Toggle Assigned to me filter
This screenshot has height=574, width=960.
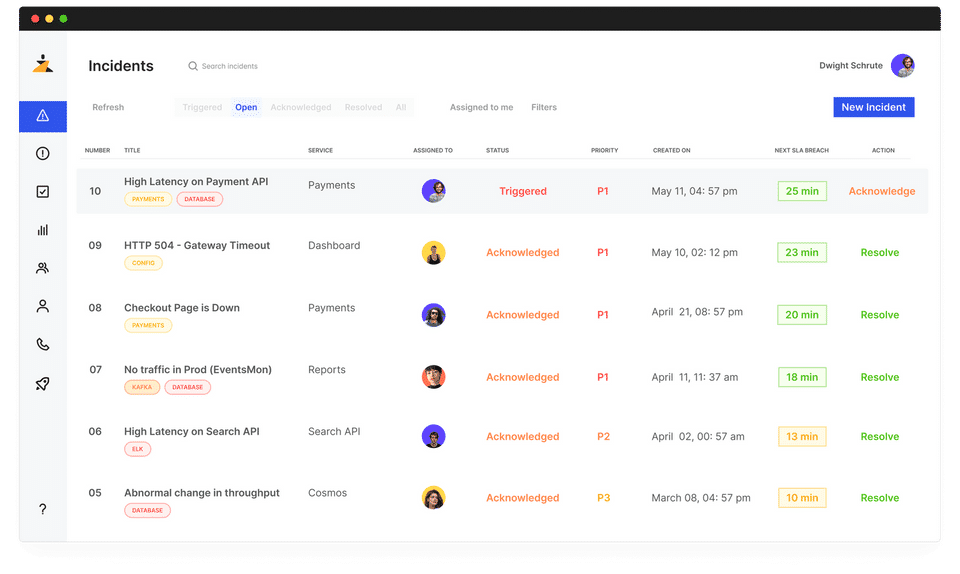click(x=481, y=107)
